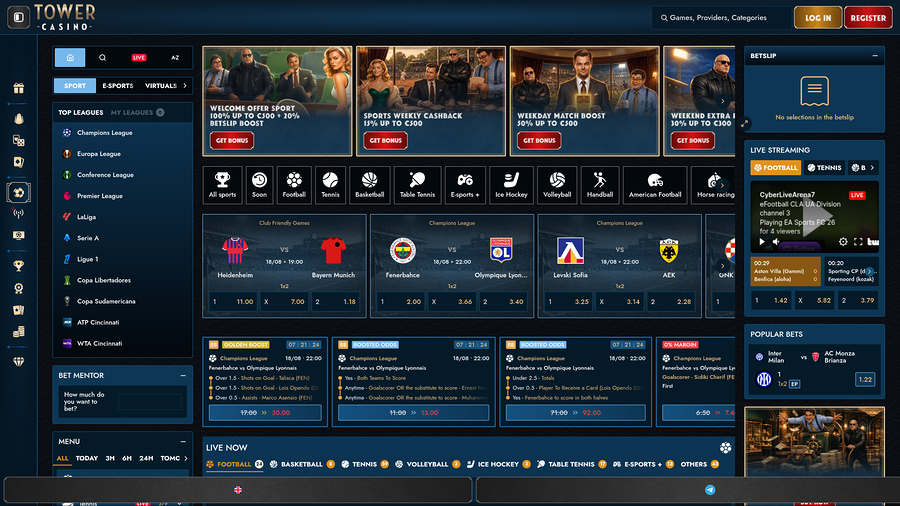The width and height of the screenshot is (900, 506).
Task: Open the A-Z sports listing
Action: 175,57
